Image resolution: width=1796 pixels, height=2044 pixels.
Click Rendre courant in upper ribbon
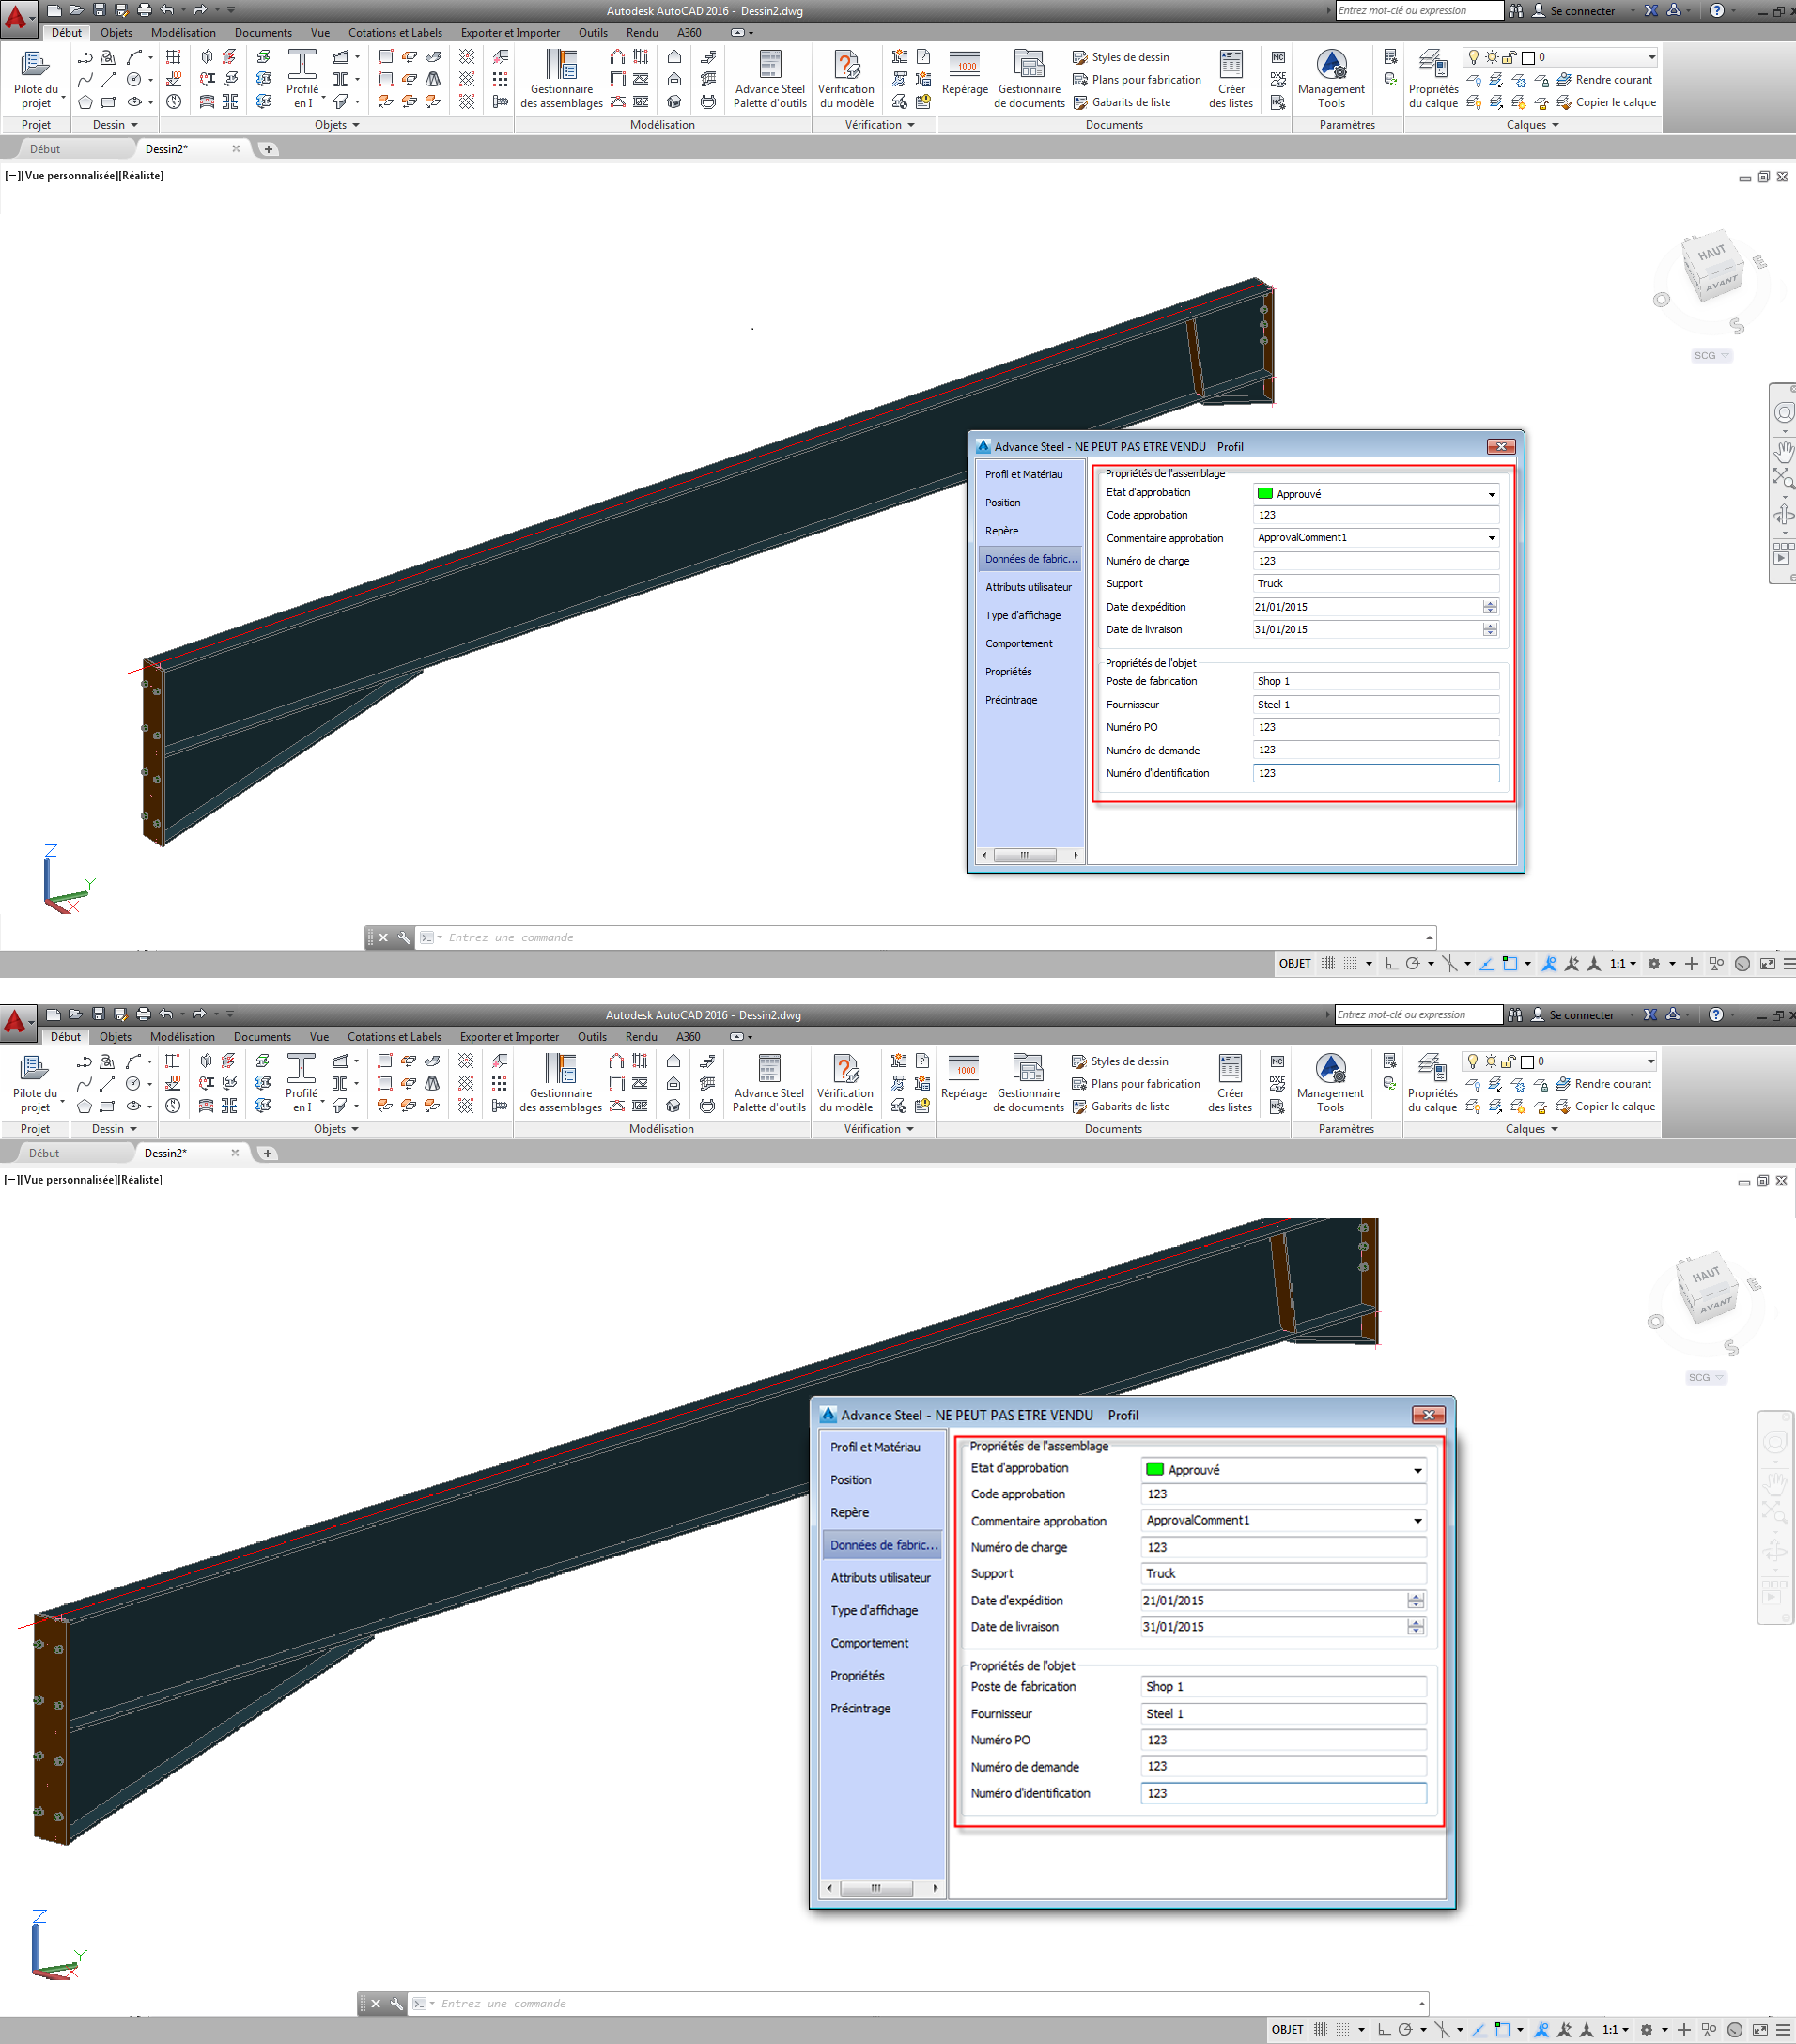[1604, 80]
